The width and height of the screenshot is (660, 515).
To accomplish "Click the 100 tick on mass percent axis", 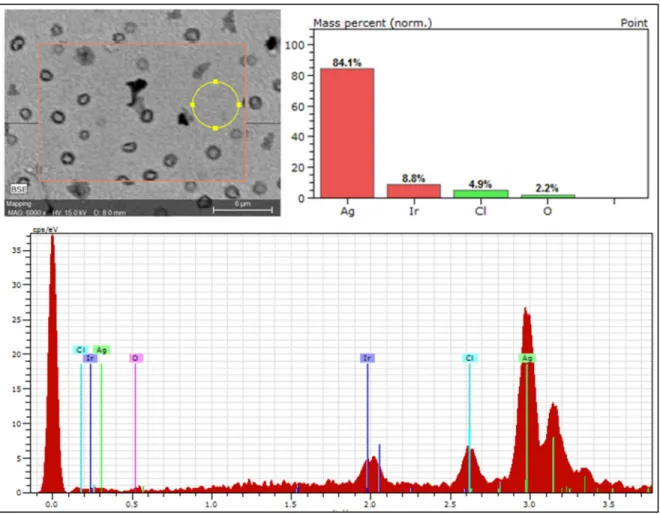I will click(293, 45).
